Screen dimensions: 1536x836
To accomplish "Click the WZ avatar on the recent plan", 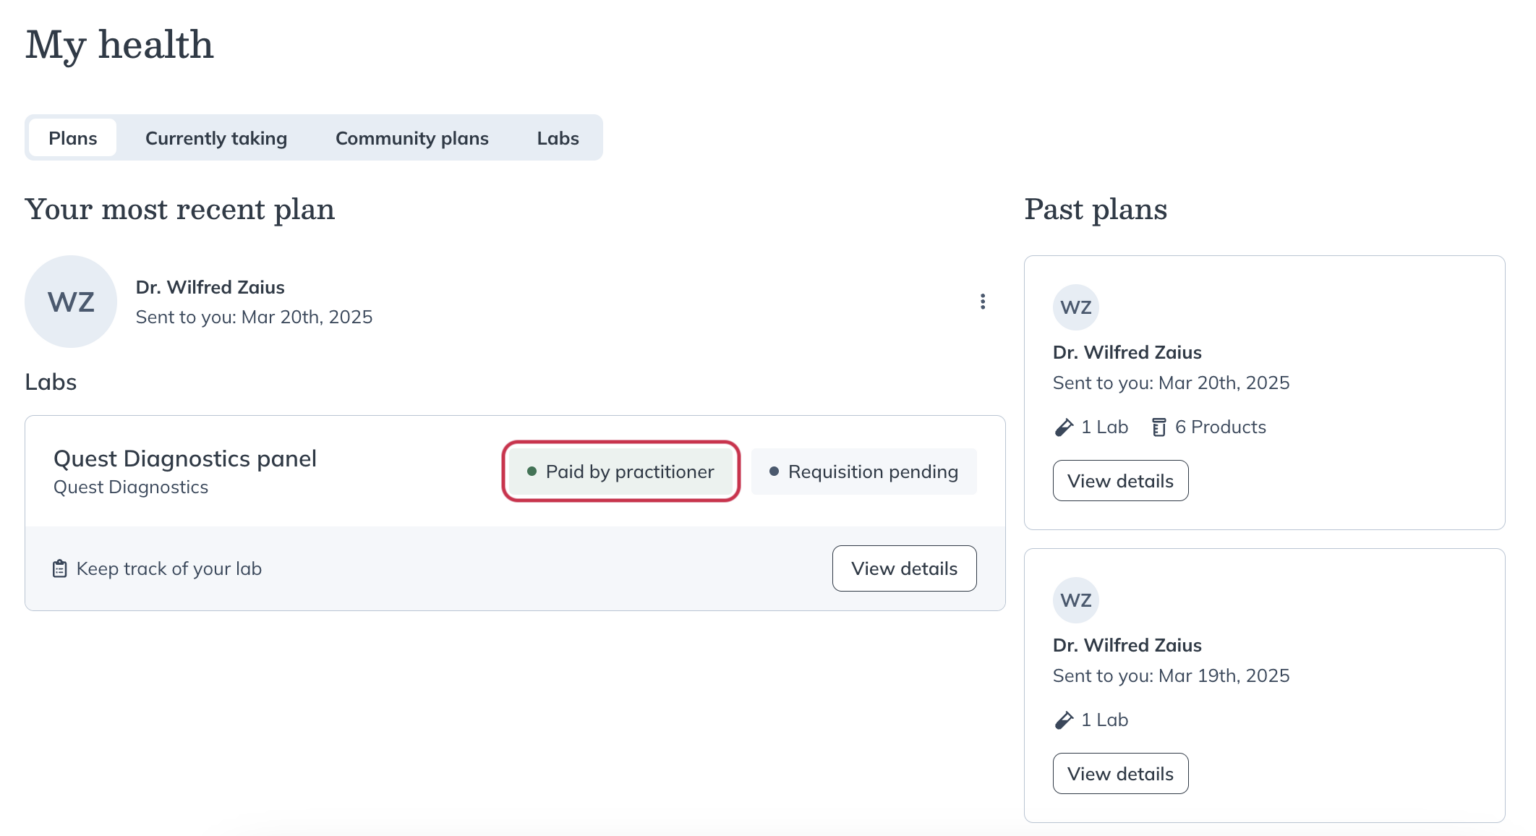I will tap(70, 301).
